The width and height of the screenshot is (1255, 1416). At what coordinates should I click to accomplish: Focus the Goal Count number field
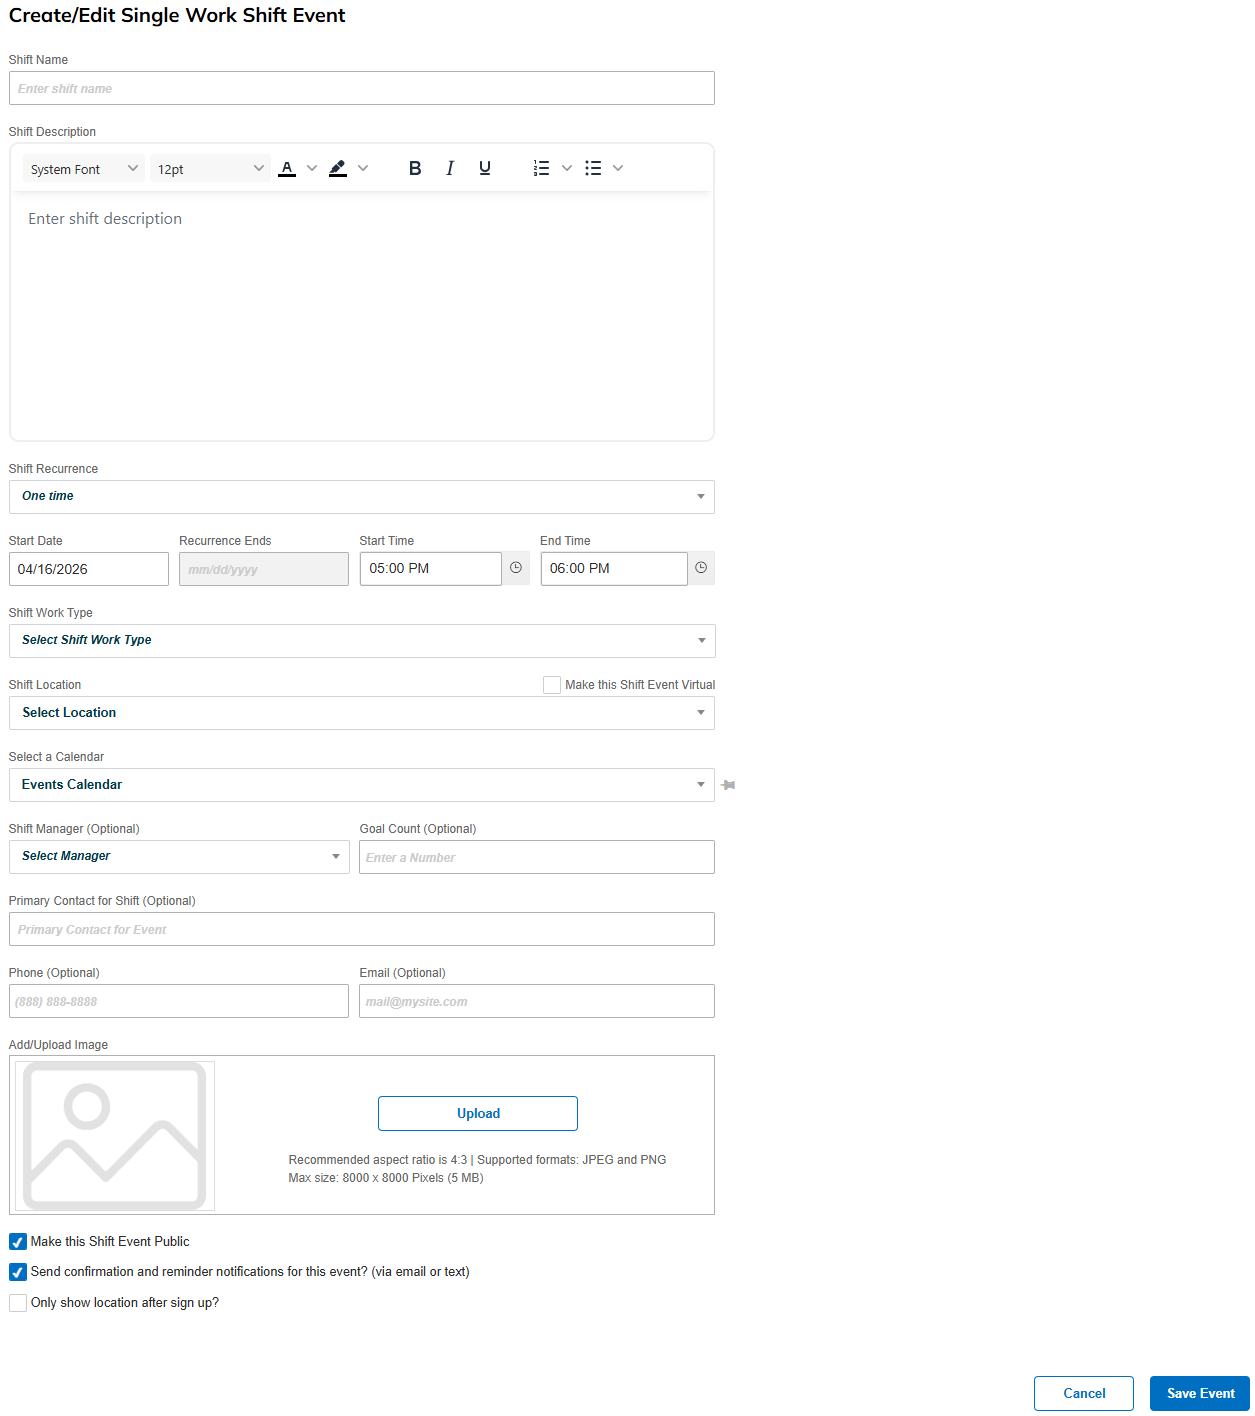537,857
